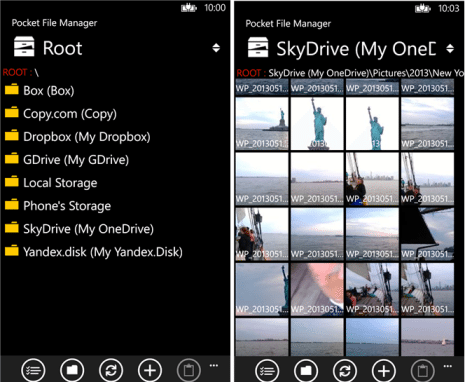This screenshot has width=465, height=382.
Task: Click the Yandex.disk folder's yellow icon
Action: click(12, 250)
